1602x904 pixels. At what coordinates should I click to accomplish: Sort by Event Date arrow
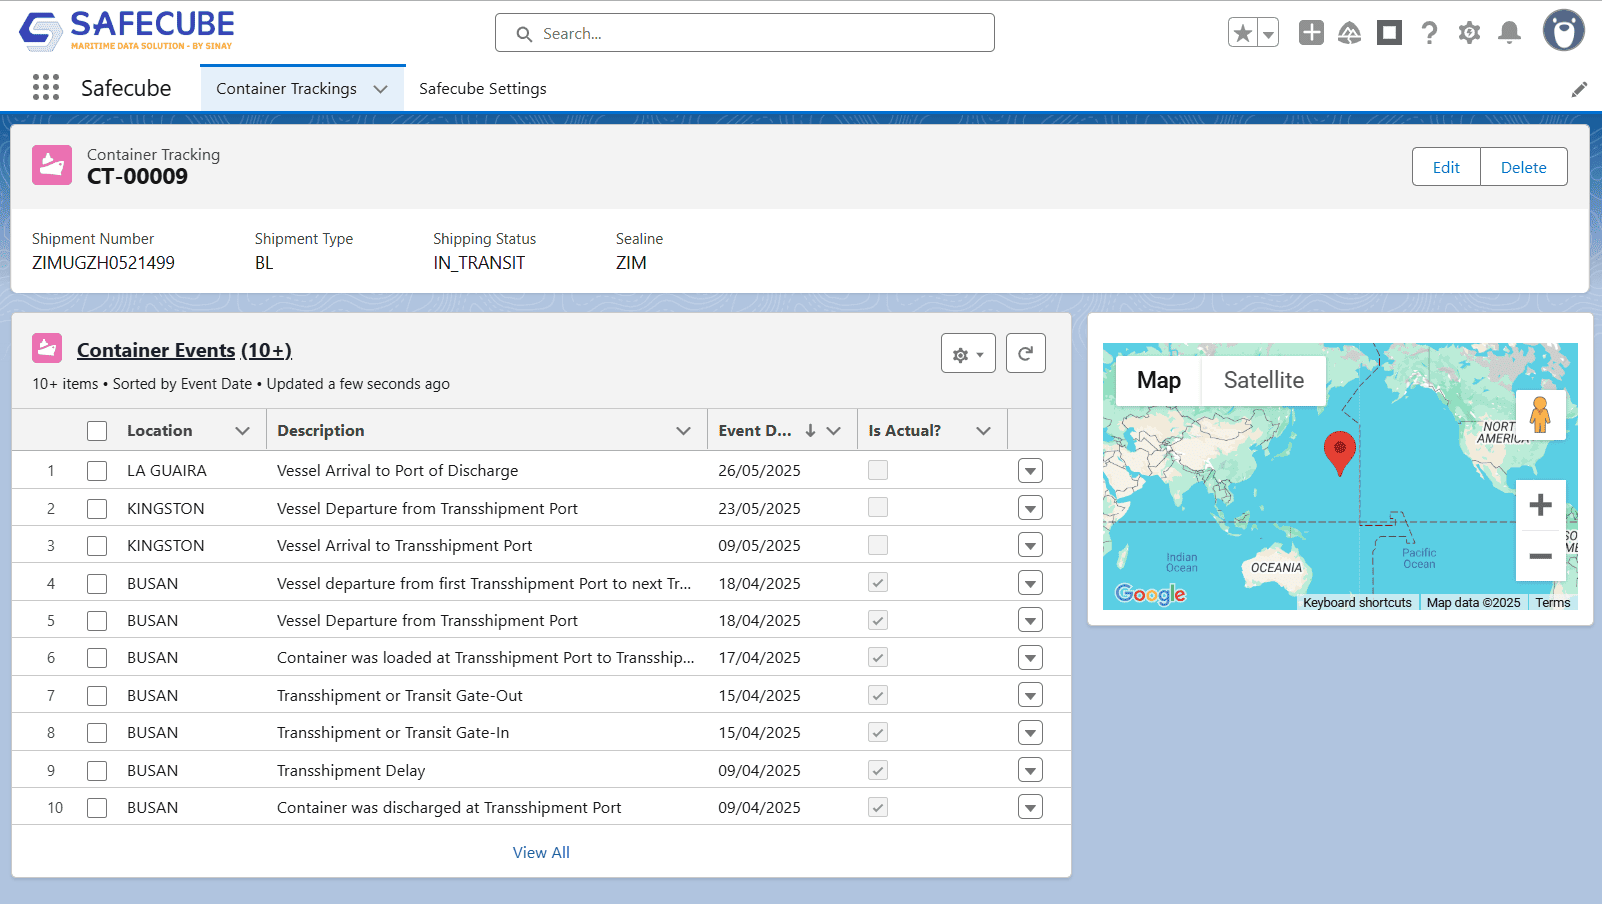tap(810, 430)
